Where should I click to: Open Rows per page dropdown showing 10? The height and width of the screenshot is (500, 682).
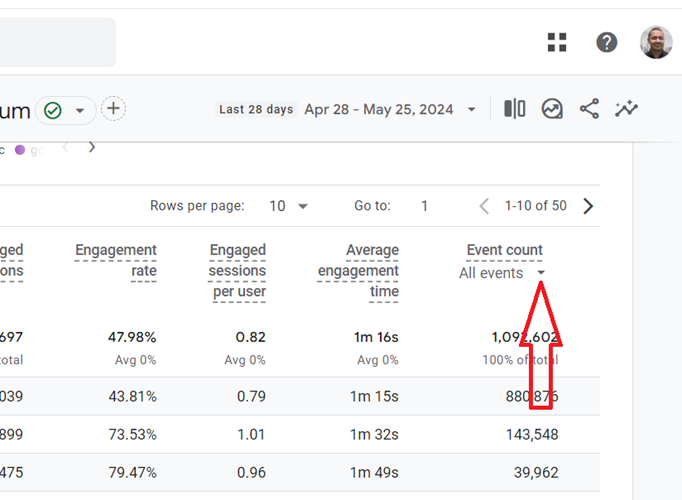click(288, 206)
